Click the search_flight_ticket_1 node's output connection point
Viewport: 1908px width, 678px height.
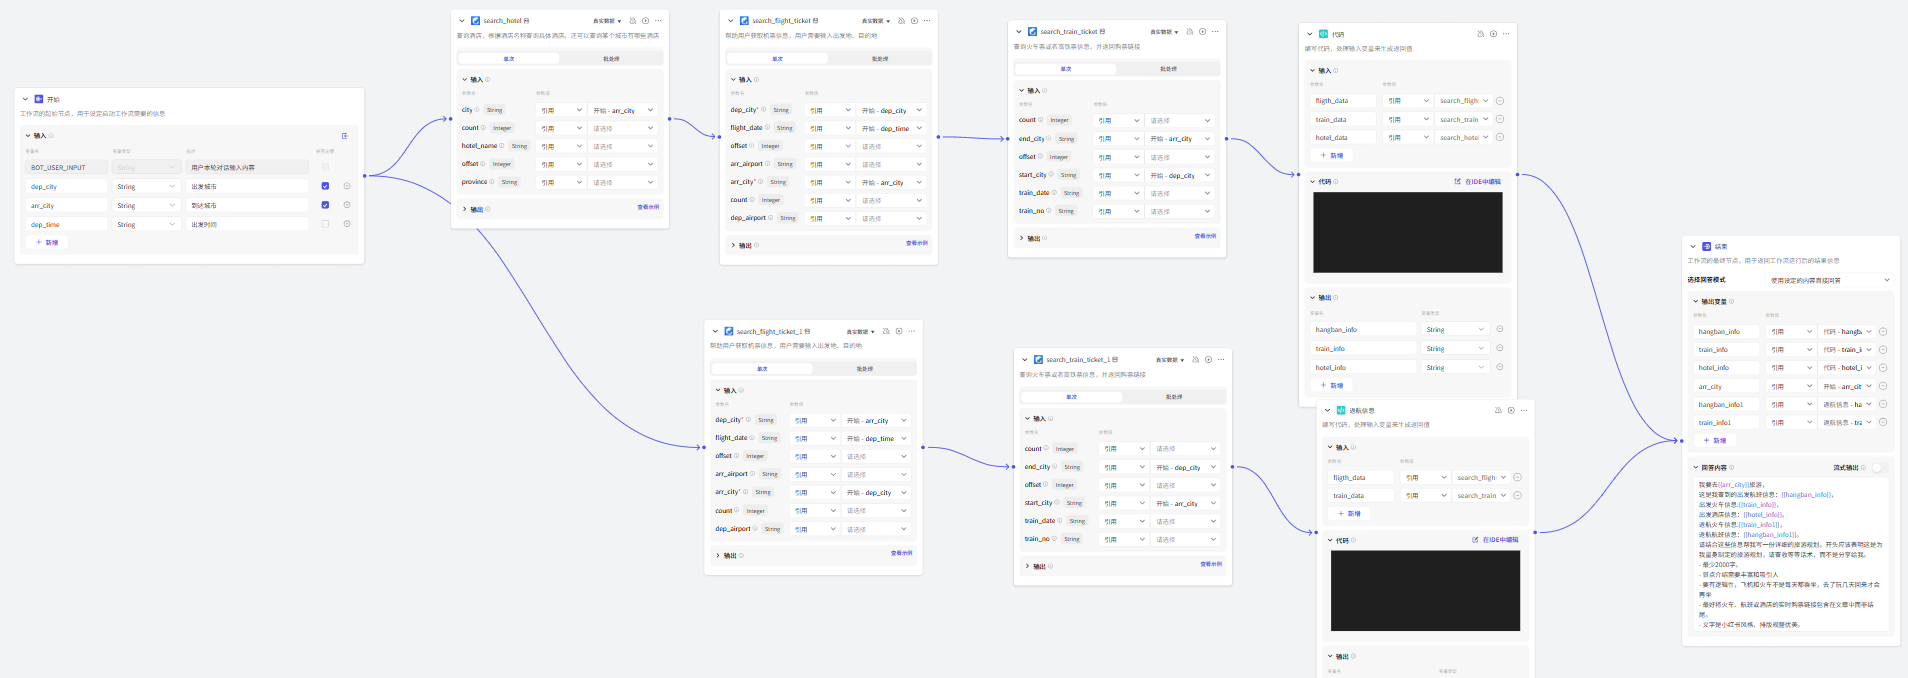[x=923, y=447]
